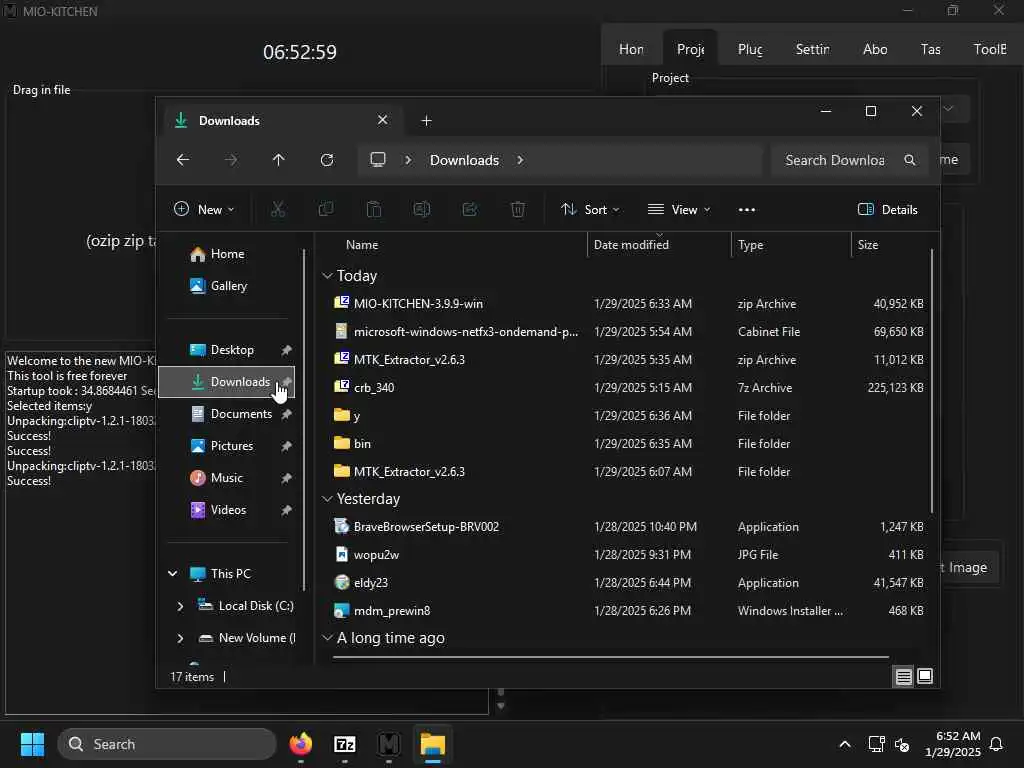
Task: Open the See more ellipsis menu
Action: [x=746, y=210]
